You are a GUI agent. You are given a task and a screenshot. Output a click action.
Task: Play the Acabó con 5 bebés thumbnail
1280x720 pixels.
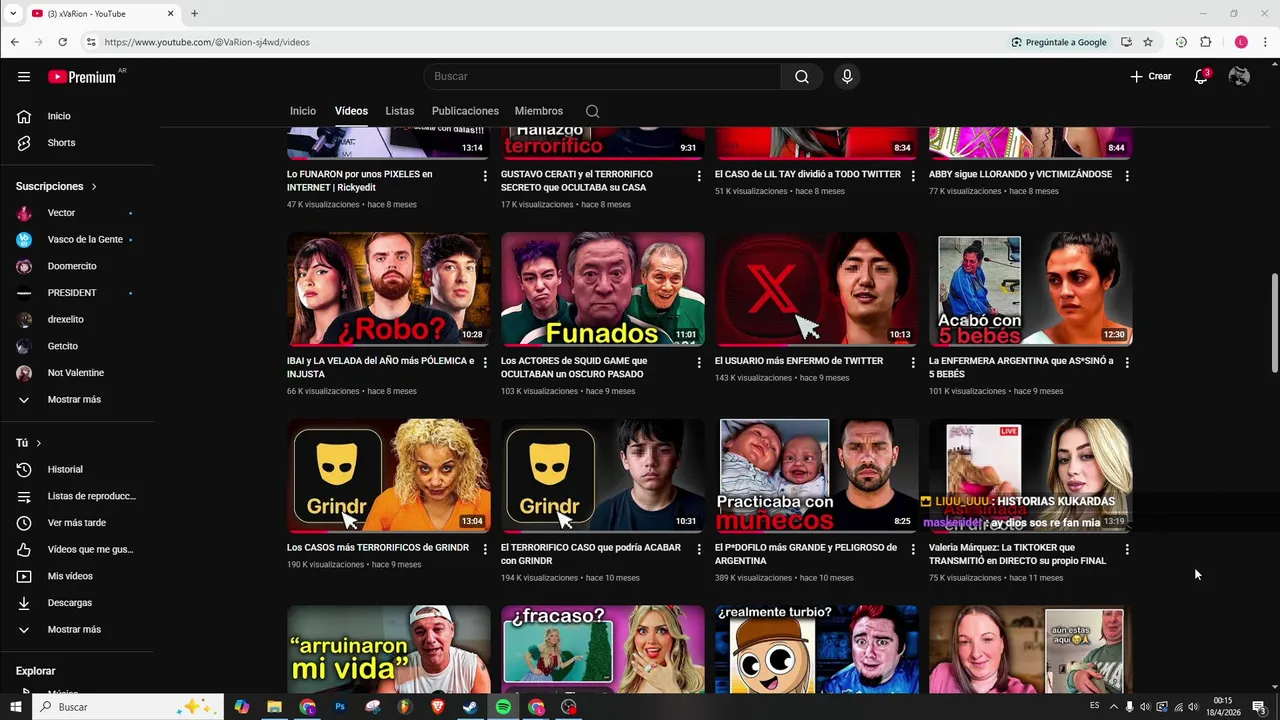(1031, 289)
